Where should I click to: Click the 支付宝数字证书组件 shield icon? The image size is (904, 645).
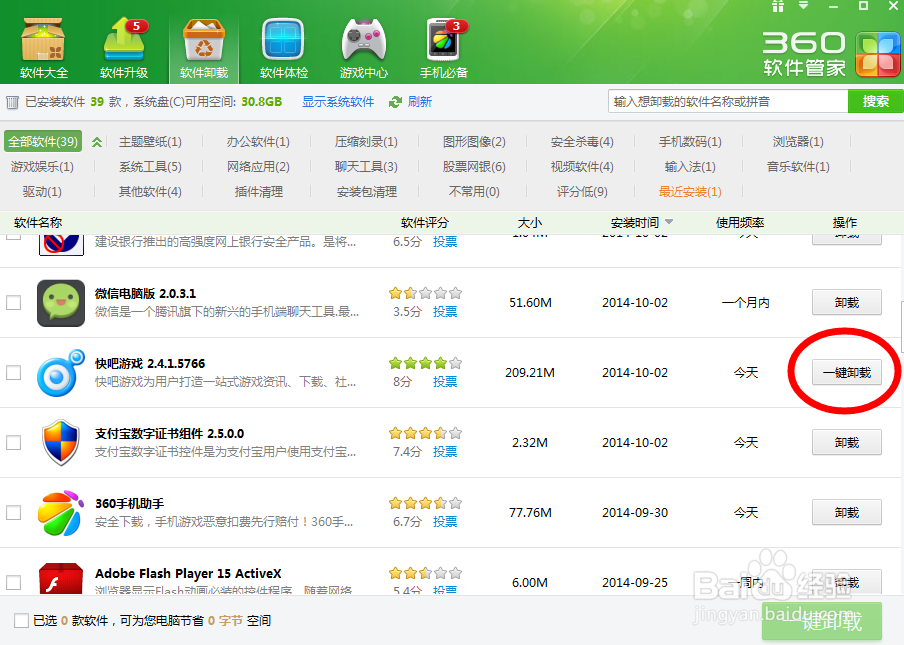click(x=61, y=443)
